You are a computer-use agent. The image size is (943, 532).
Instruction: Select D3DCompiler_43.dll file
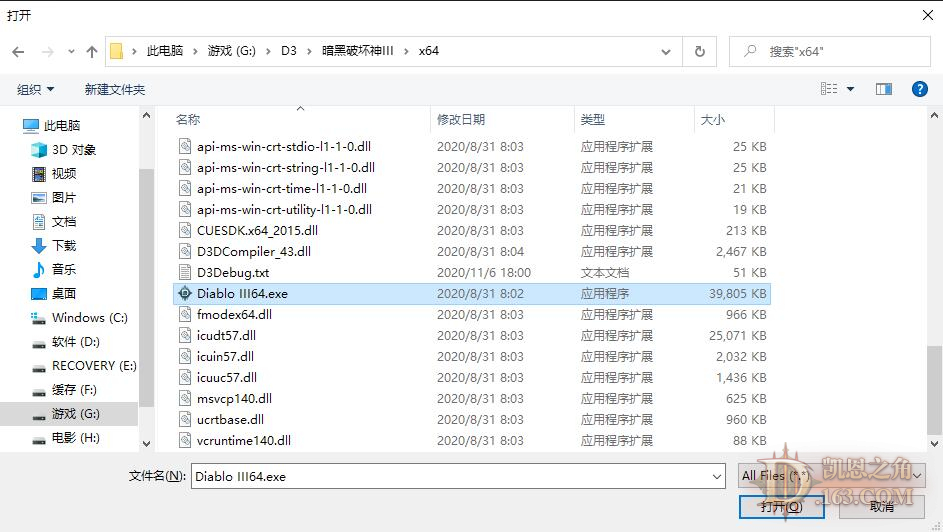click(472, 252)
